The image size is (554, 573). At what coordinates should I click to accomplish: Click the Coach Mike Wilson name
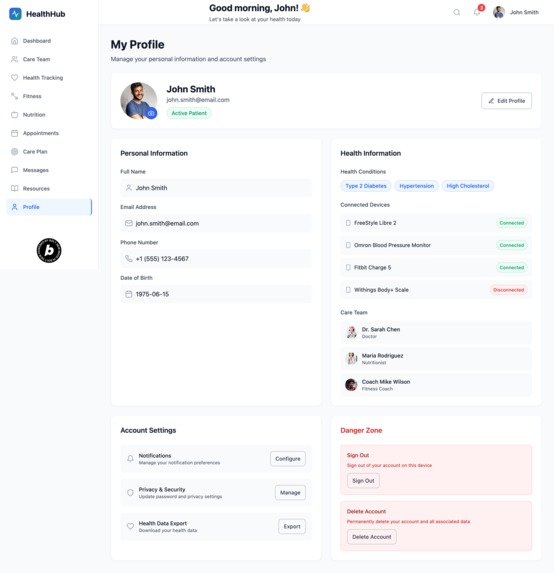pyautogui.click(x=386, y=382)
